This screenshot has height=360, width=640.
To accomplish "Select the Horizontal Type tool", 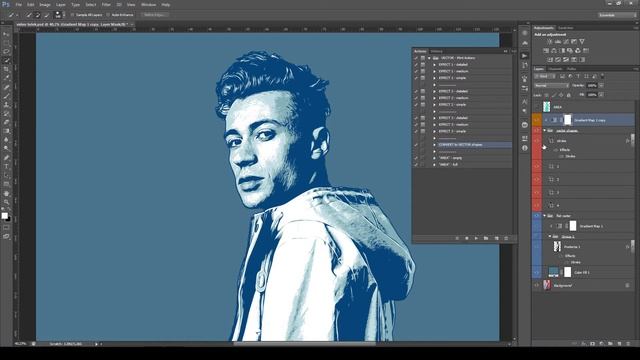I will pos(6,167).
